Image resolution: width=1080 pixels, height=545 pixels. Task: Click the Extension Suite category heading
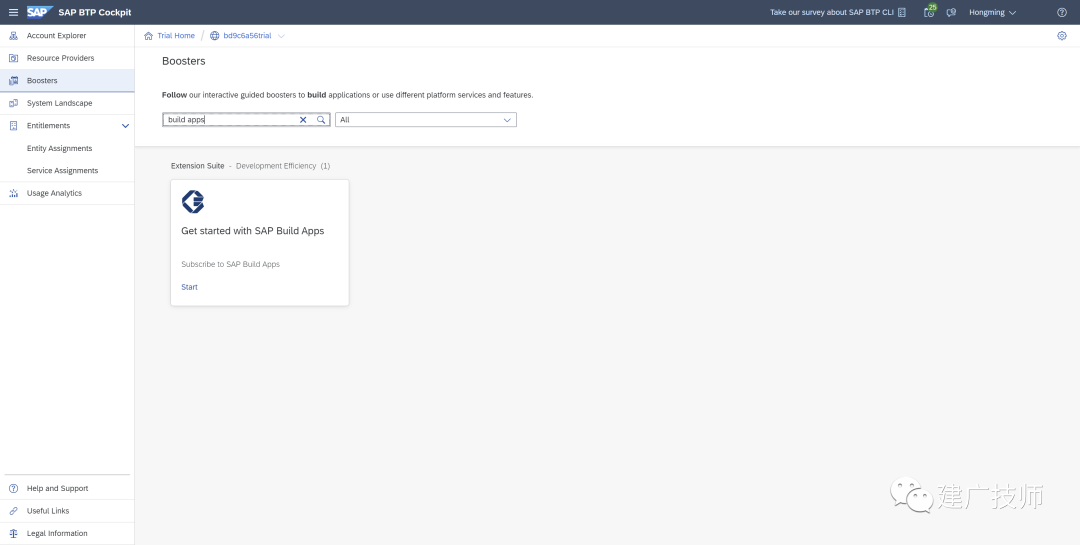(198, 166)
